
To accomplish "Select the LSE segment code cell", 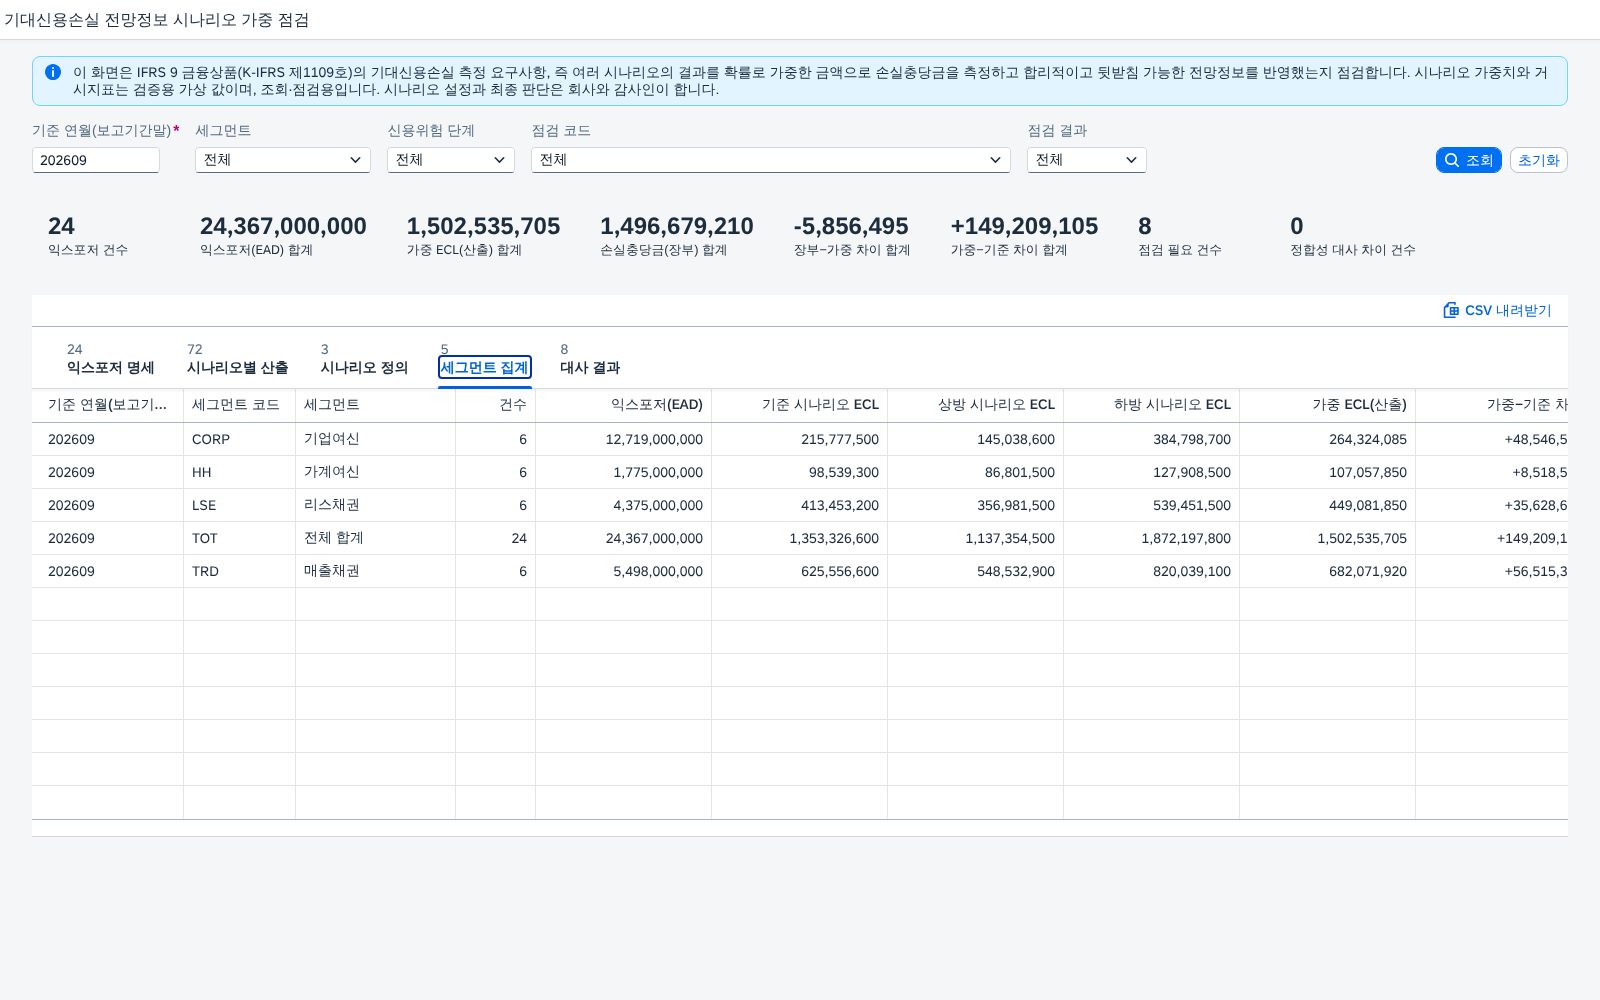I will pos(240,505).
